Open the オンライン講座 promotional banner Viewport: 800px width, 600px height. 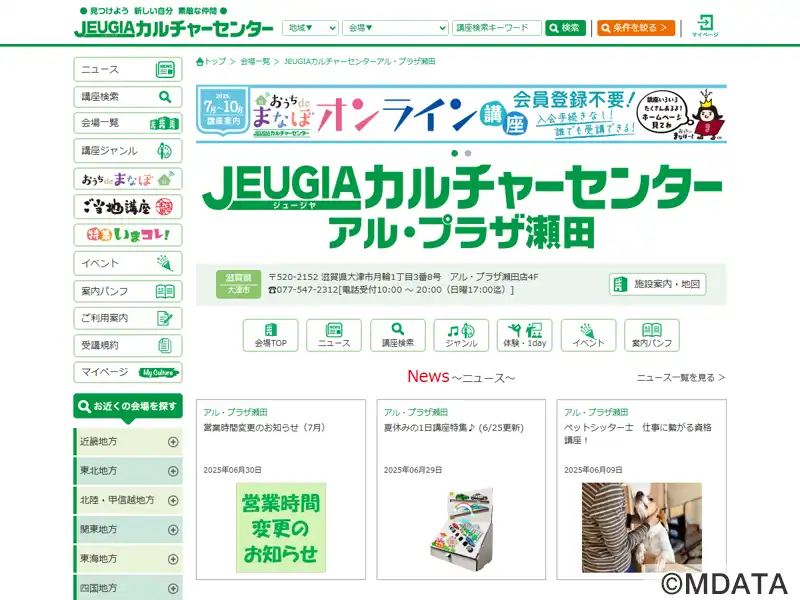coord(461,114)
